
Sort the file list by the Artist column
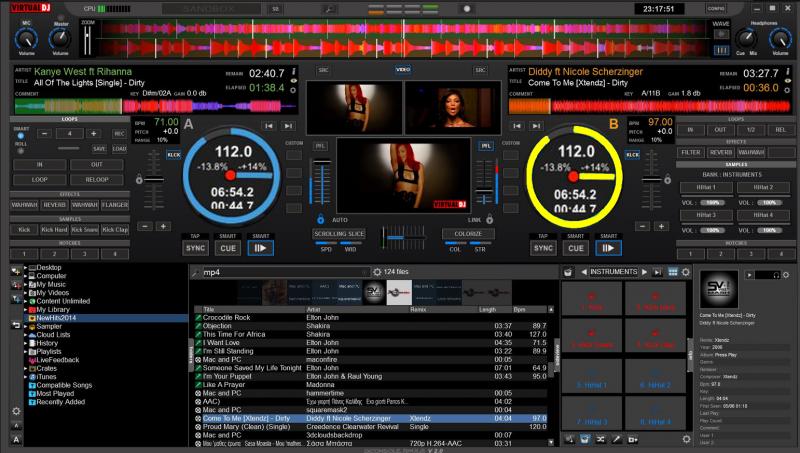(356, 309)
